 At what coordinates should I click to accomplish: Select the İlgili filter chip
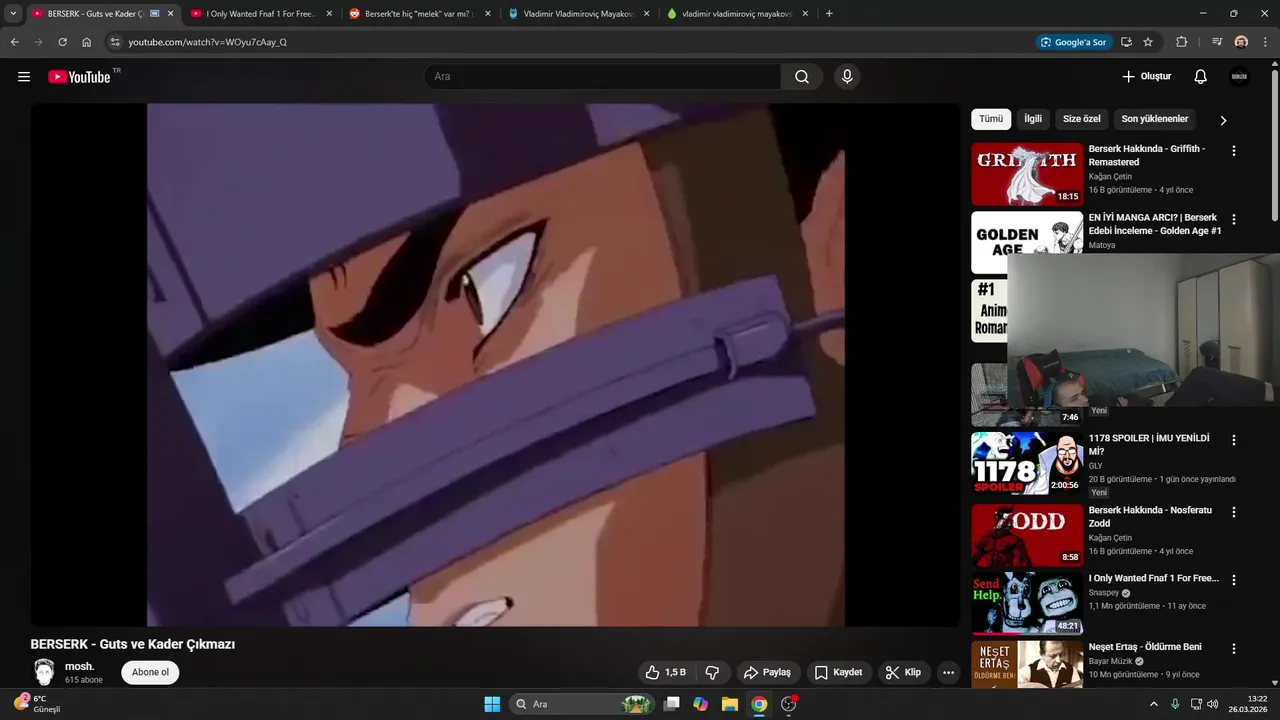(1033, 119)
